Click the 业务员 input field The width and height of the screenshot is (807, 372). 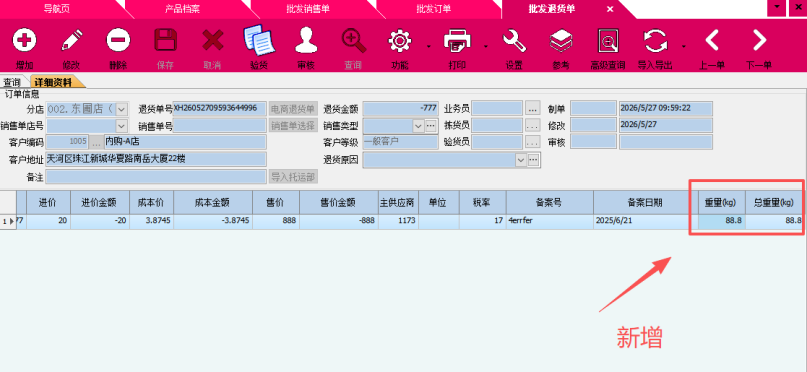pyautogui.click(x=498, y=109)
